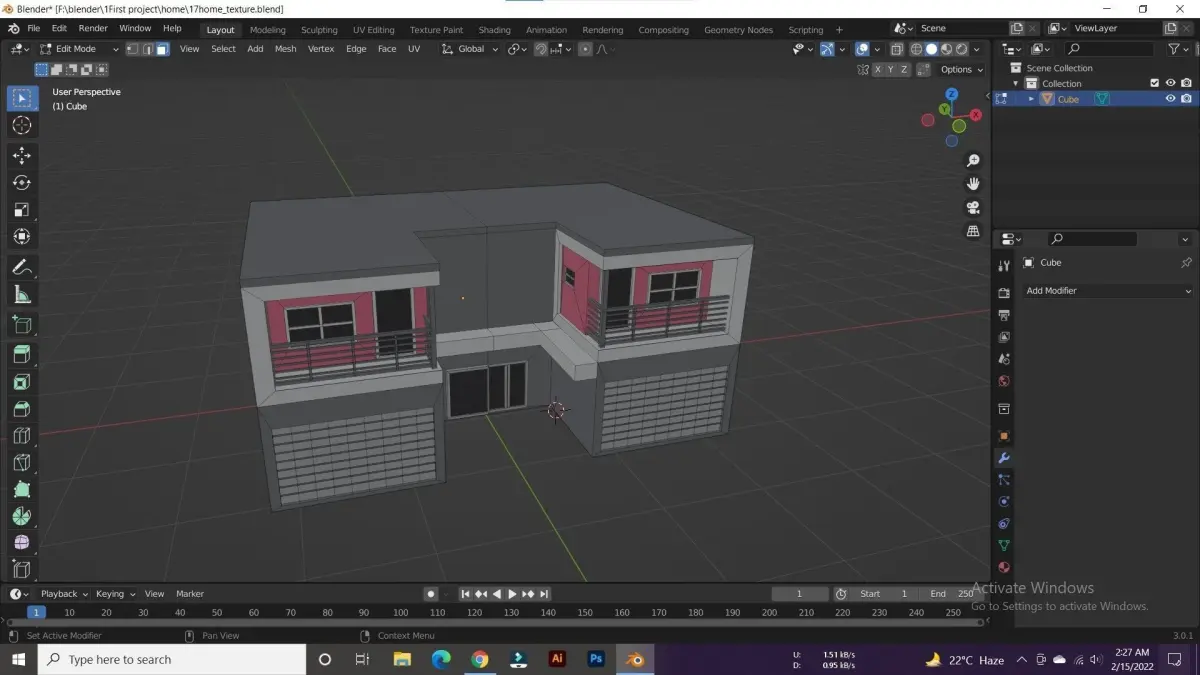Open the Mesh menu

coord(285,49)
